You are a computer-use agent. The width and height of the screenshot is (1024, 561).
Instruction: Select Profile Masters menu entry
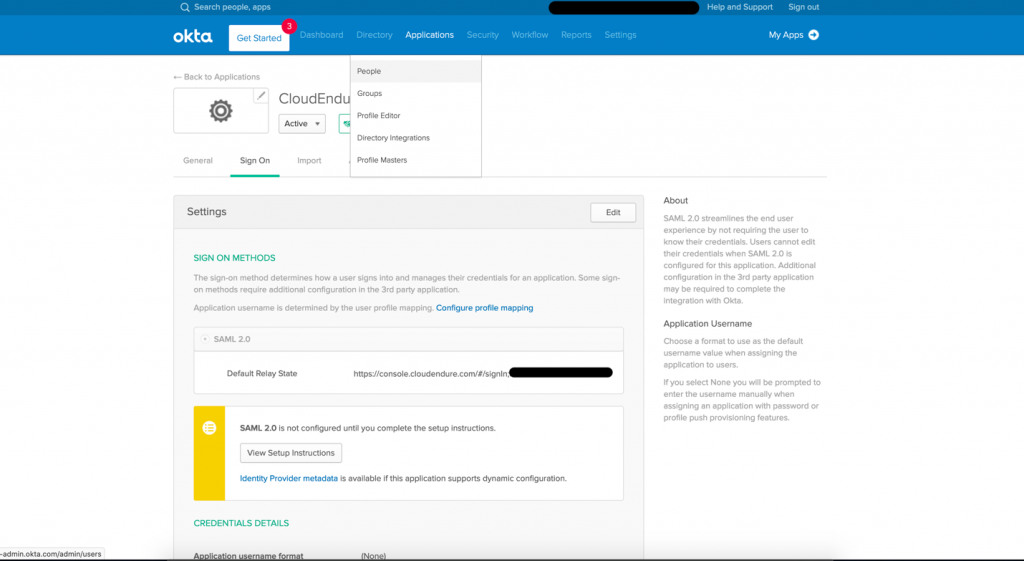pyautogui.click(x=415, y=160)
